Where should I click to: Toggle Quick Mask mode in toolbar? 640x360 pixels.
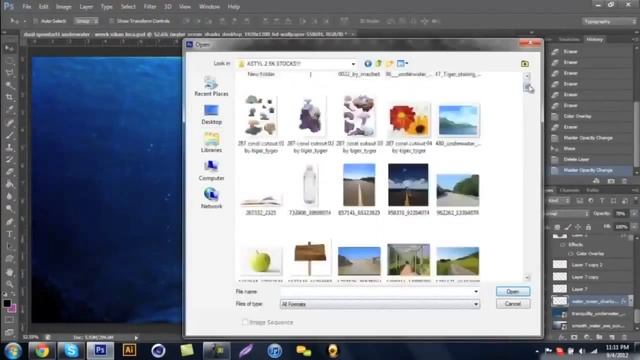click(x=9, y=320)
